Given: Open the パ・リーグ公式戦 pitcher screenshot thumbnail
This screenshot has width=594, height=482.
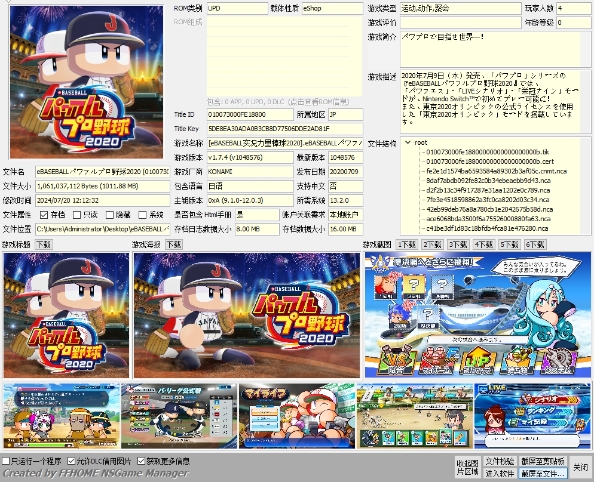Looking at the screenshot, I should 179,416.
